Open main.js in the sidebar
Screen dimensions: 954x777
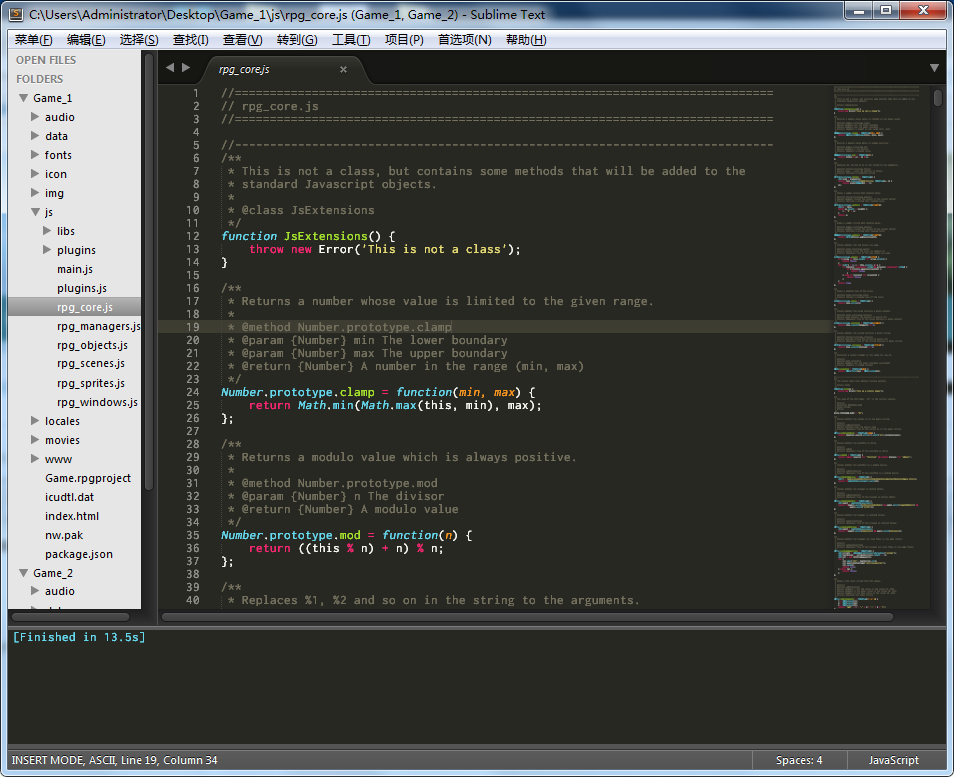(x=75, y=269)
